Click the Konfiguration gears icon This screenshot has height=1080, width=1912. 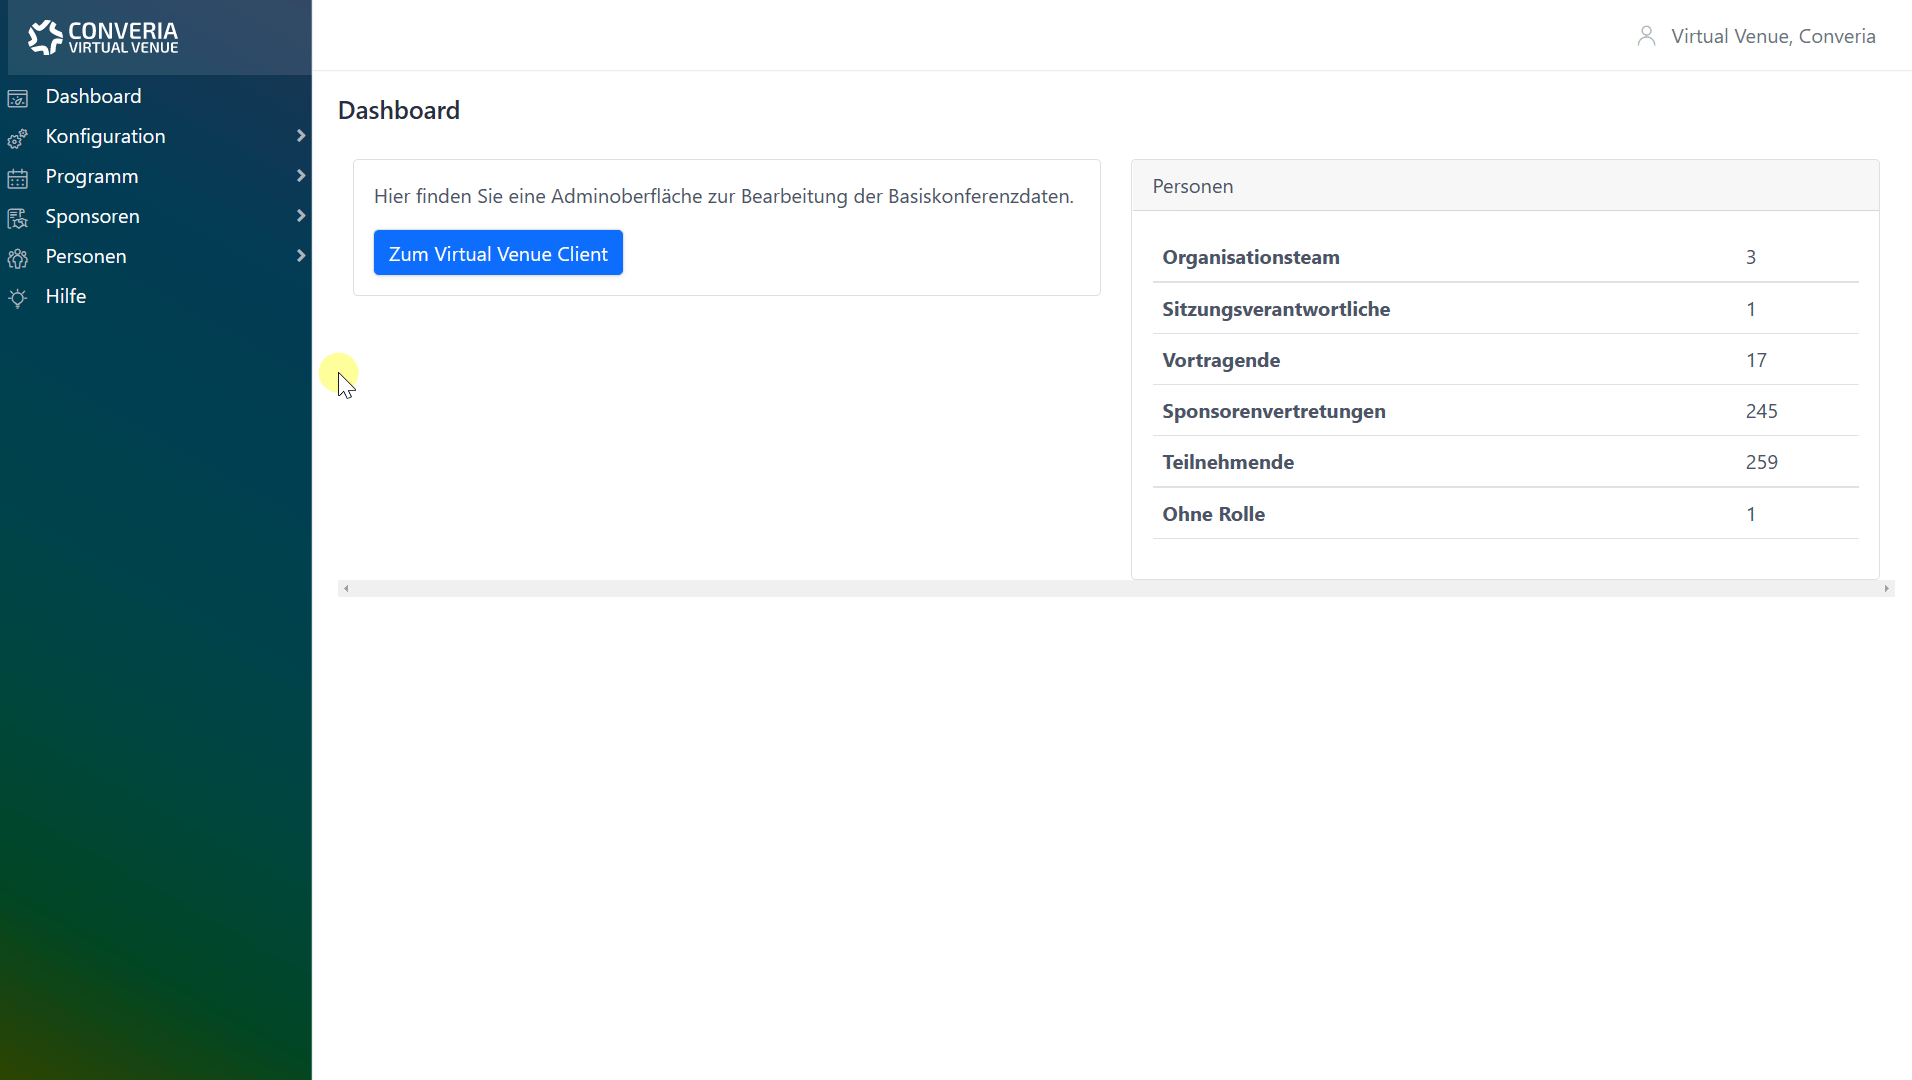[18, 138]
